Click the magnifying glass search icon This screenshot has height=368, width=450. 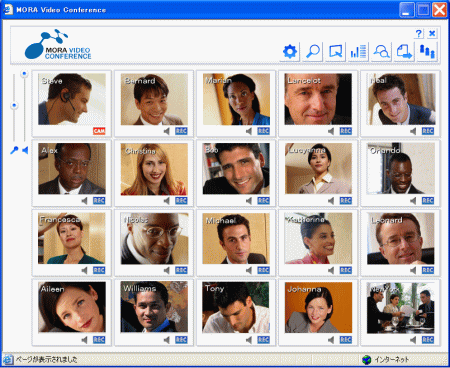(312, 52)
